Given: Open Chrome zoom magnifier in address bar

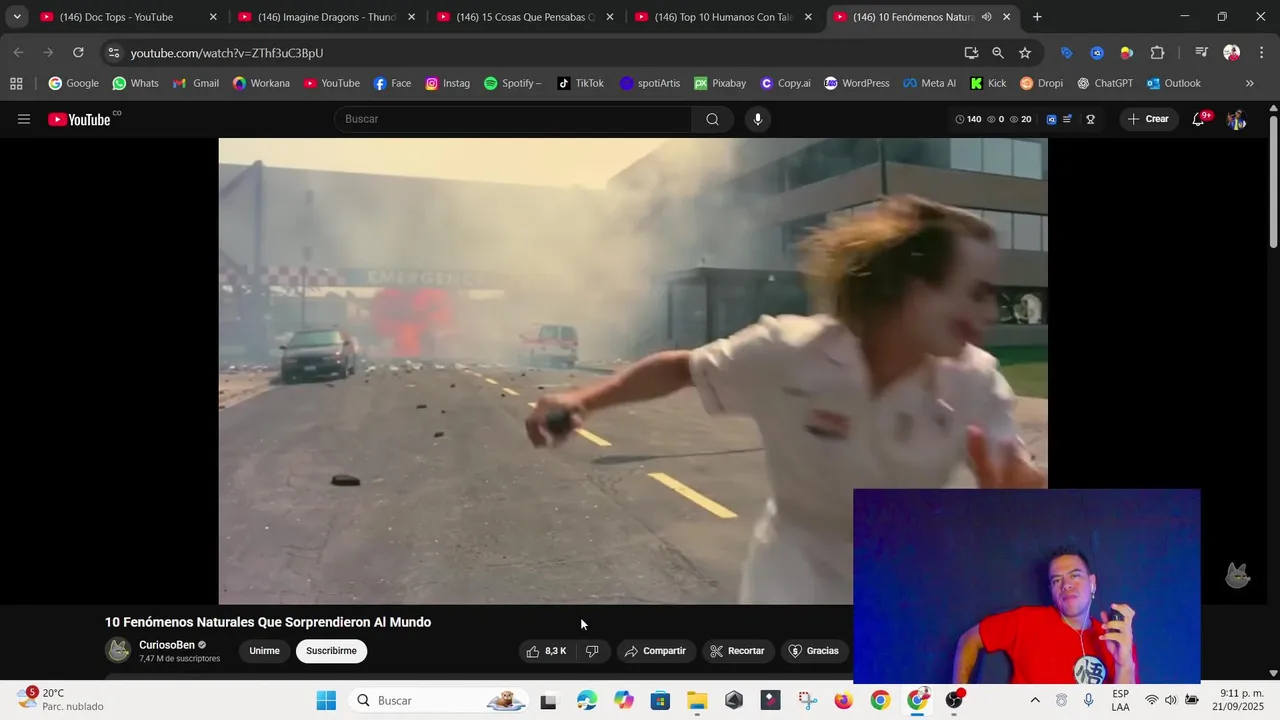Looking at the screenshot, I should 998,52.
